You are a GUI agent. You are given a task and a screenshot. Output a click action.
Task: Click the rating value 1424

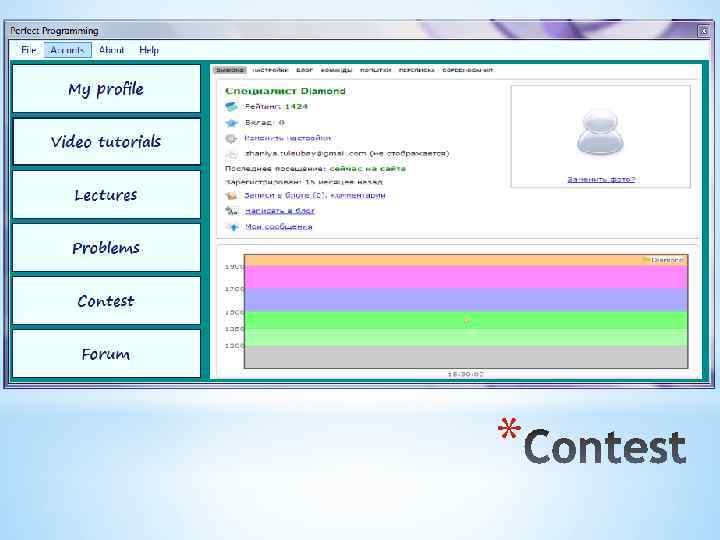(296, 107)
